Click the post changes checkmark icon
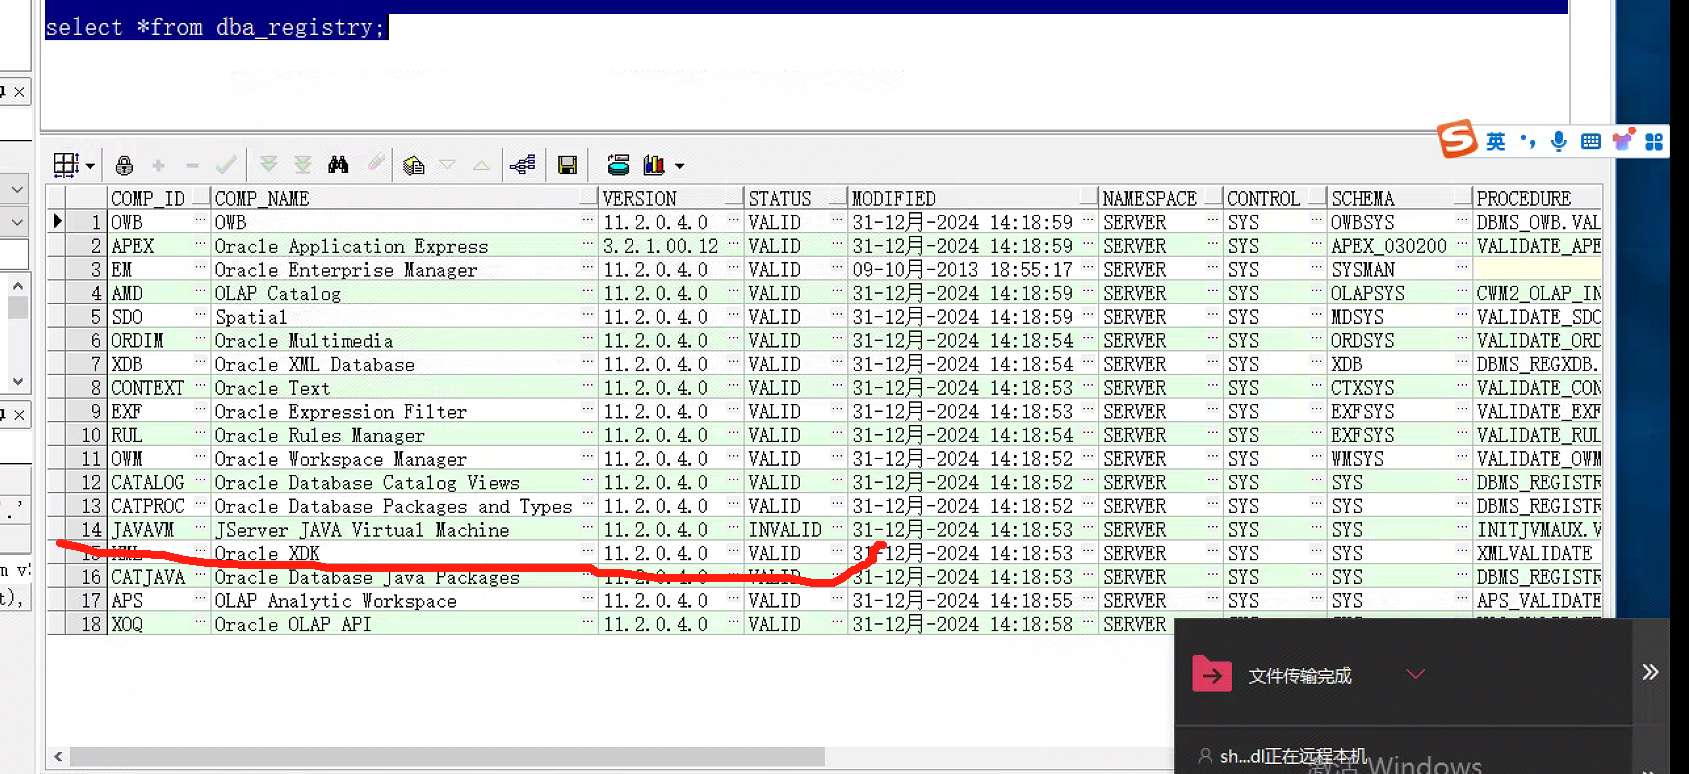 227,165
